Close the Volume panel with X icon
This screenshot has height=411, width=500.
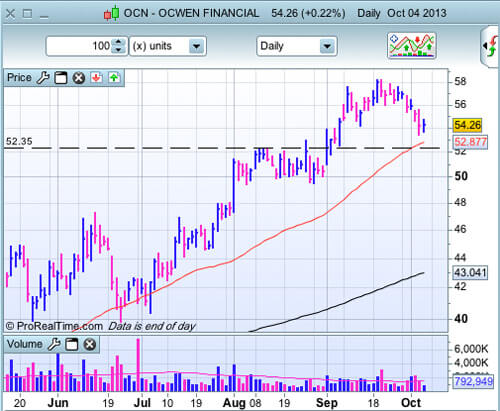89,344
